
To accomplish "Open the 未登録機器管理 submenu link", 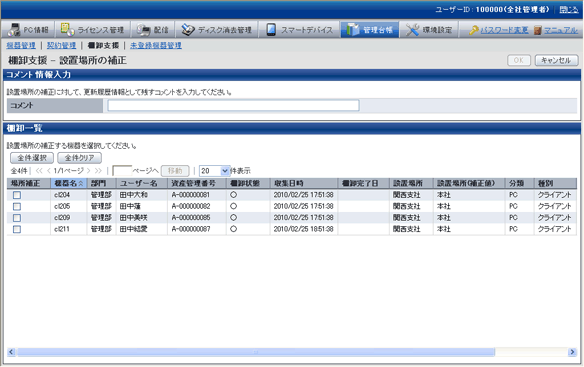I will click(x=156, y=45).
